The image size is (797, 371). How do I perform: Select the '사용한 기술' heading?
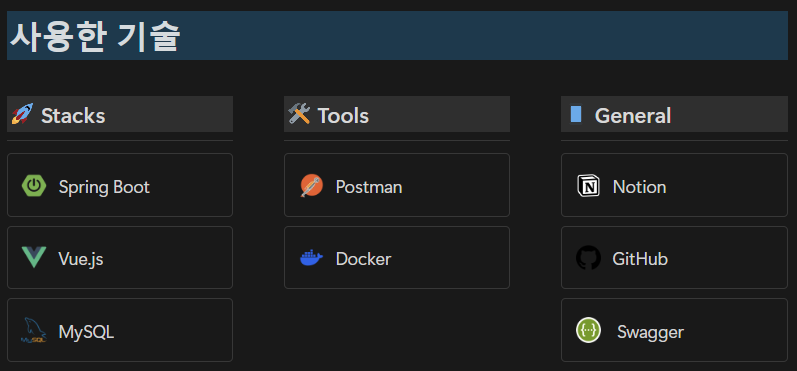pyautogui.click(x=95, y=37)
